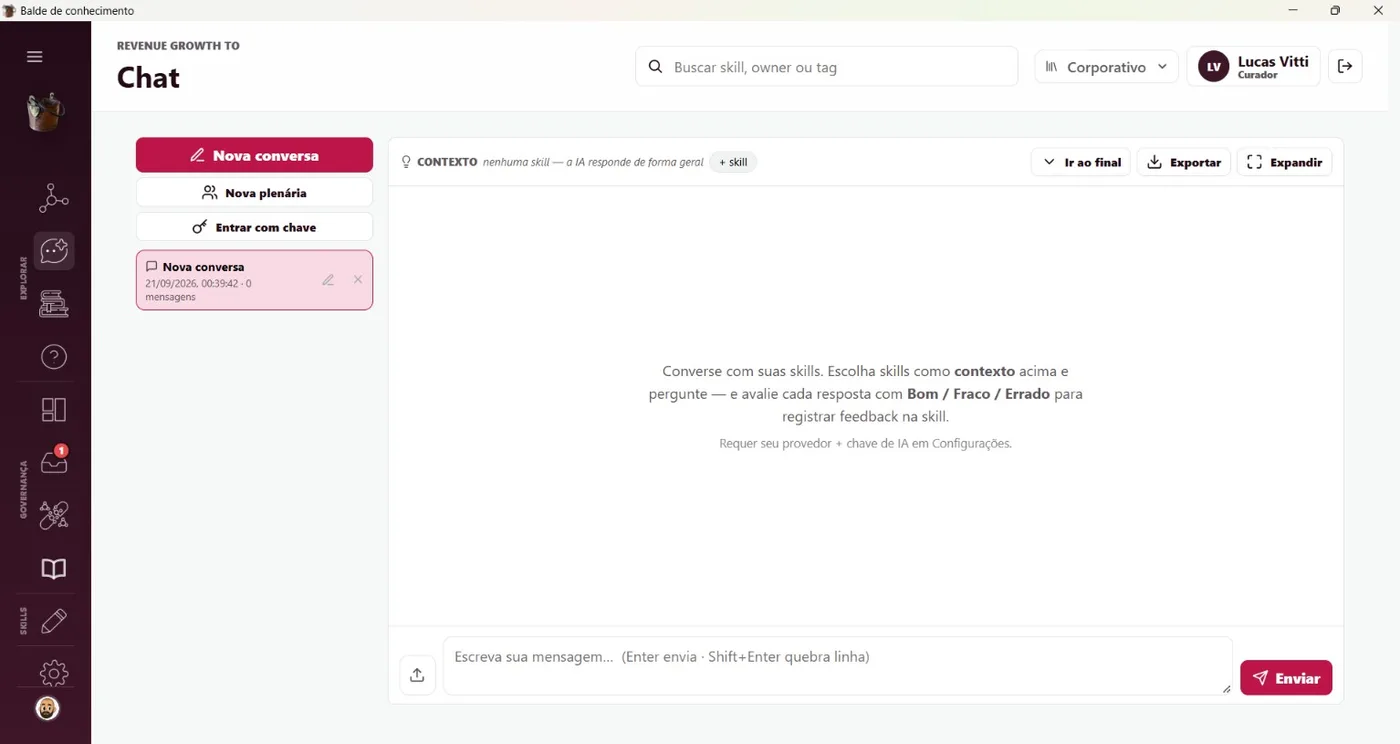Open the inbox icon with notification badge
The height and width of the screenshot is (744, 1400).
pos(54,461)
